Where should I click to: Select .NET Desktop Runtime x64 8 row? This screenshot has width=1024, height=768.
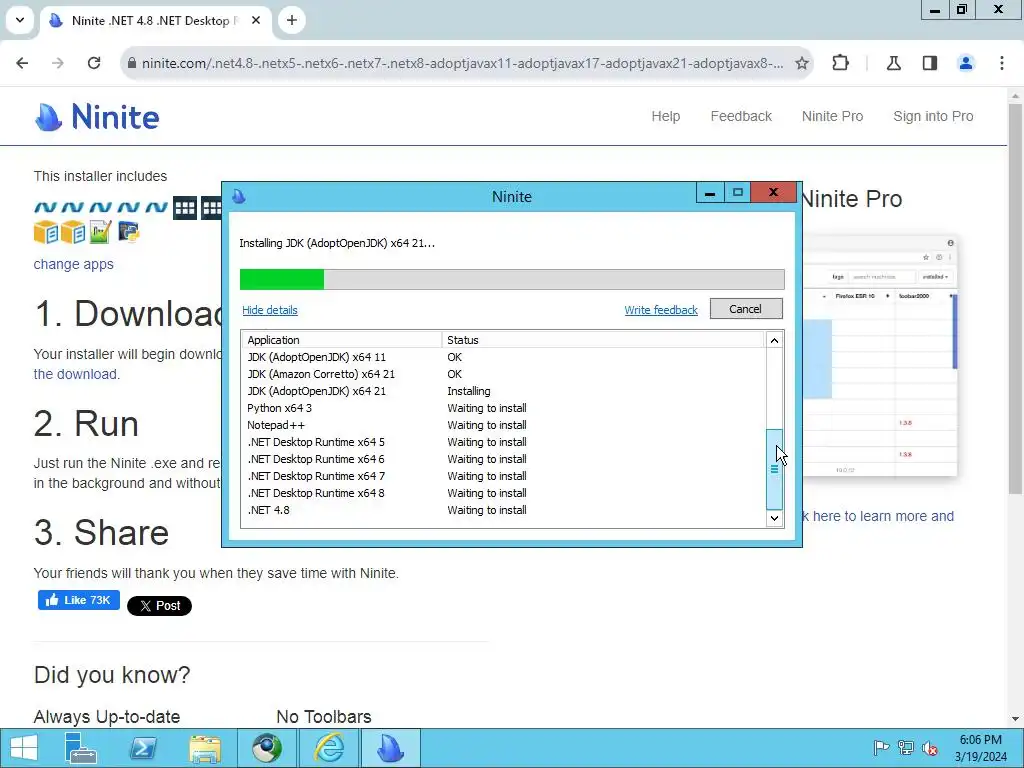(x=504, y=493)
